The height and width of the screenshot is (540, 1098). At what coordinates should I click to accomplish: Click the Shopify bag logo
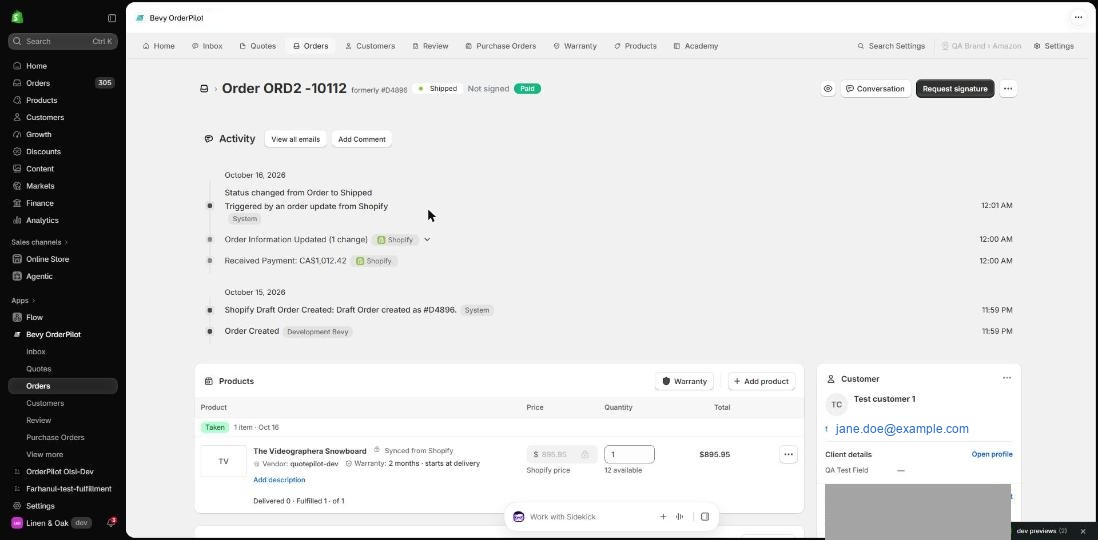tap(17, 18)
